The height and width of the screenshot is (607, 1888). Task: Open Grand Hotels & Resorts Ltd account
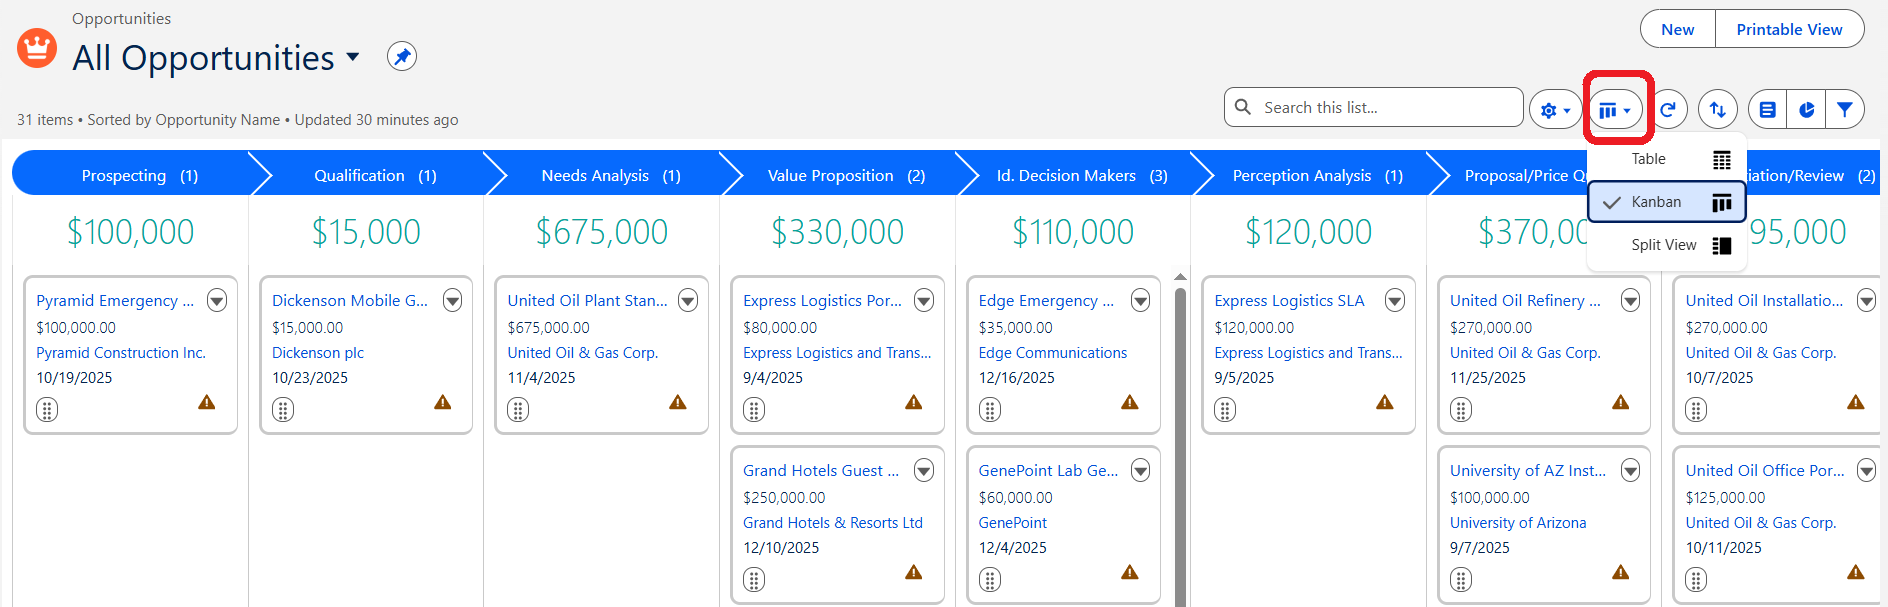(x=833, y=523)
